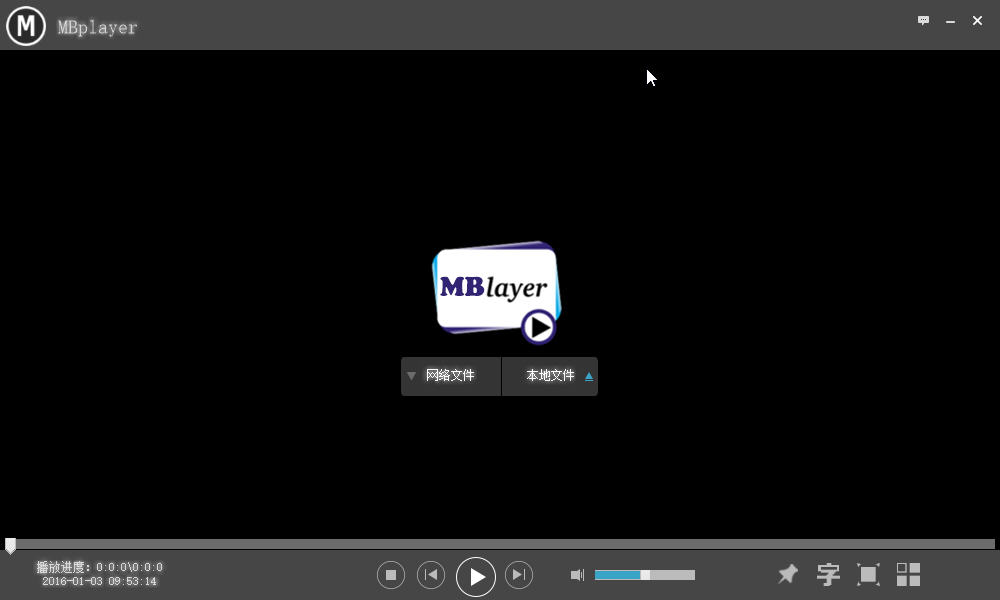Toggle the pin always-on-top icon

click(788, 574)
